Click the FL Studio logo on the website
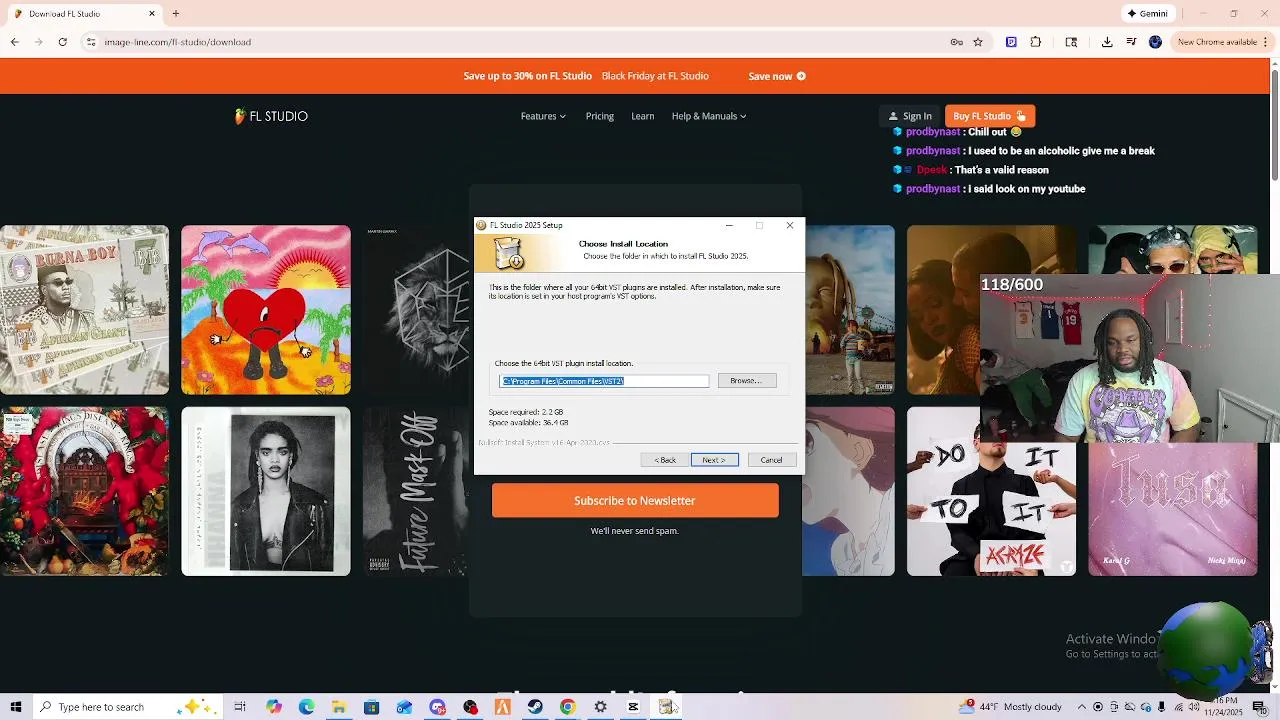Screen dimensions: 1280x720 pyautogui.click(x=271, y=116)
